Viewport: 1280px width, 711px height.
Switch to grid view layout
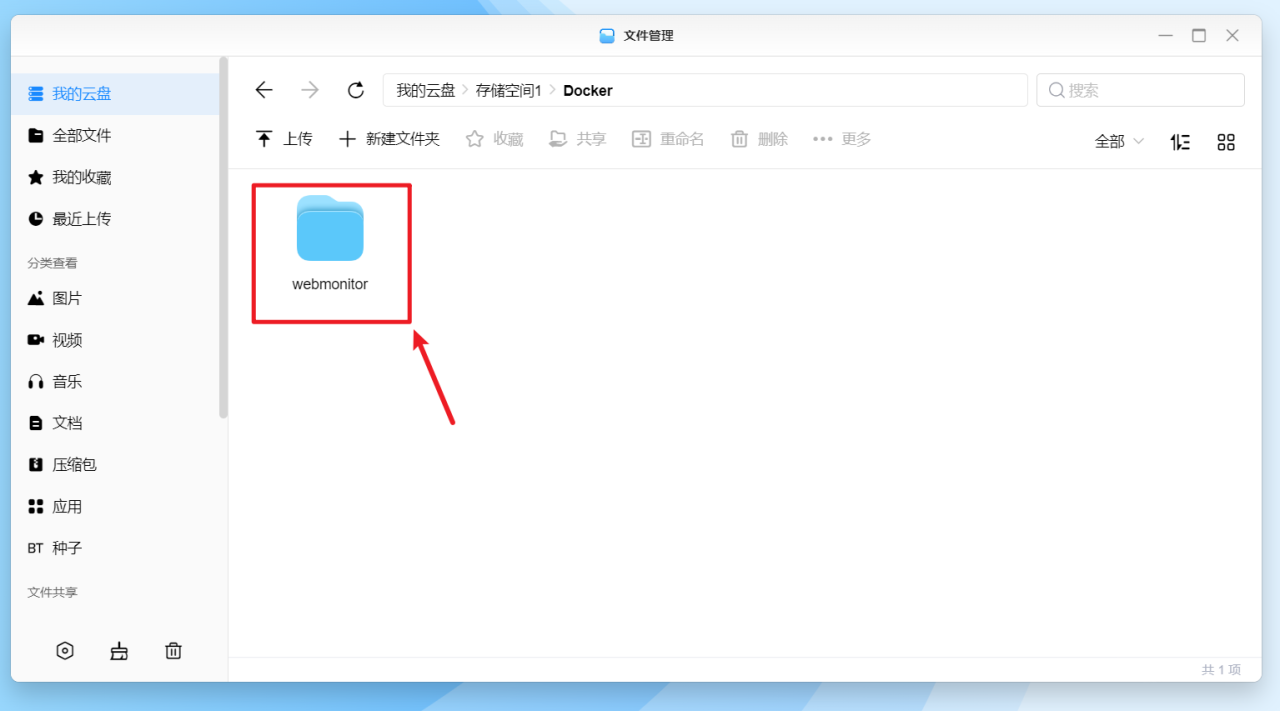click(1226, 141)
